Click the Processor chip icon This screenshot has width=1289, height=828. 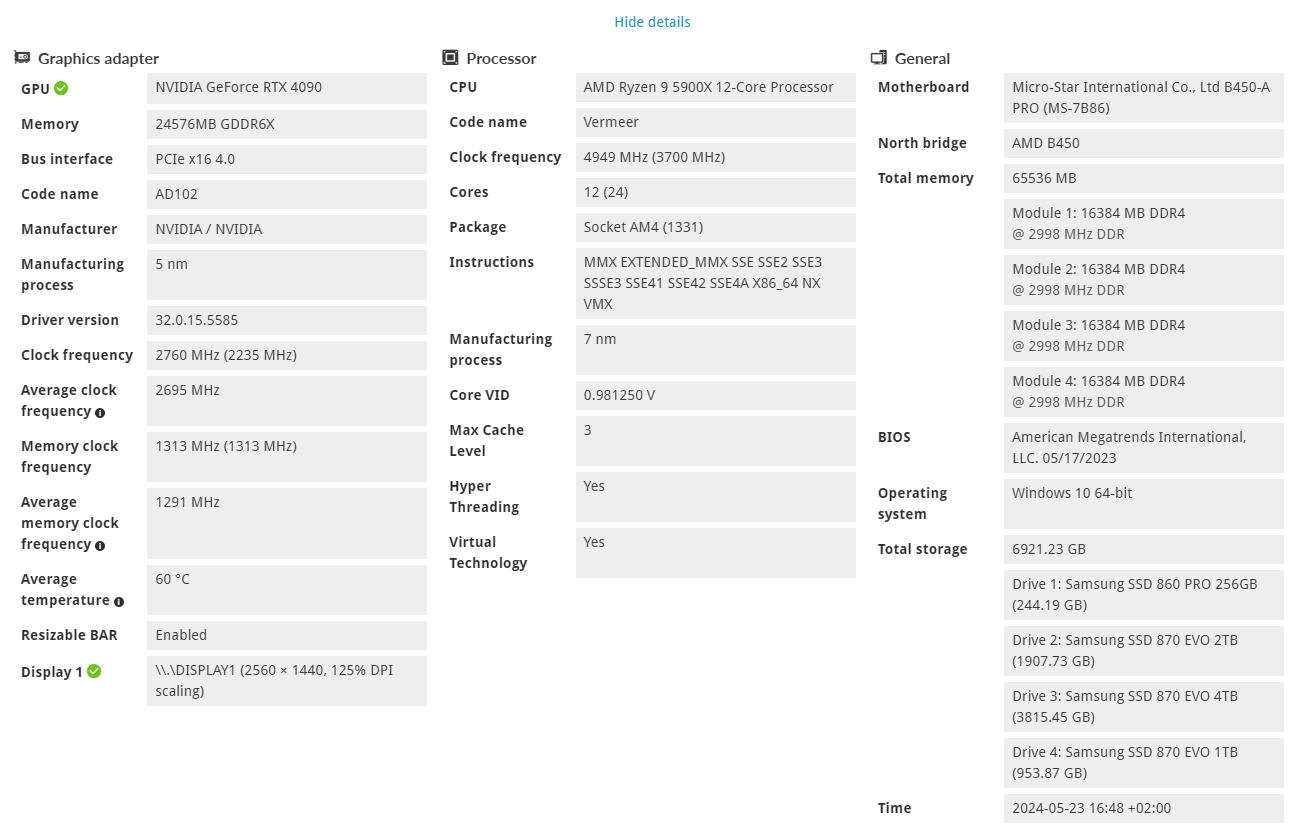450,58
